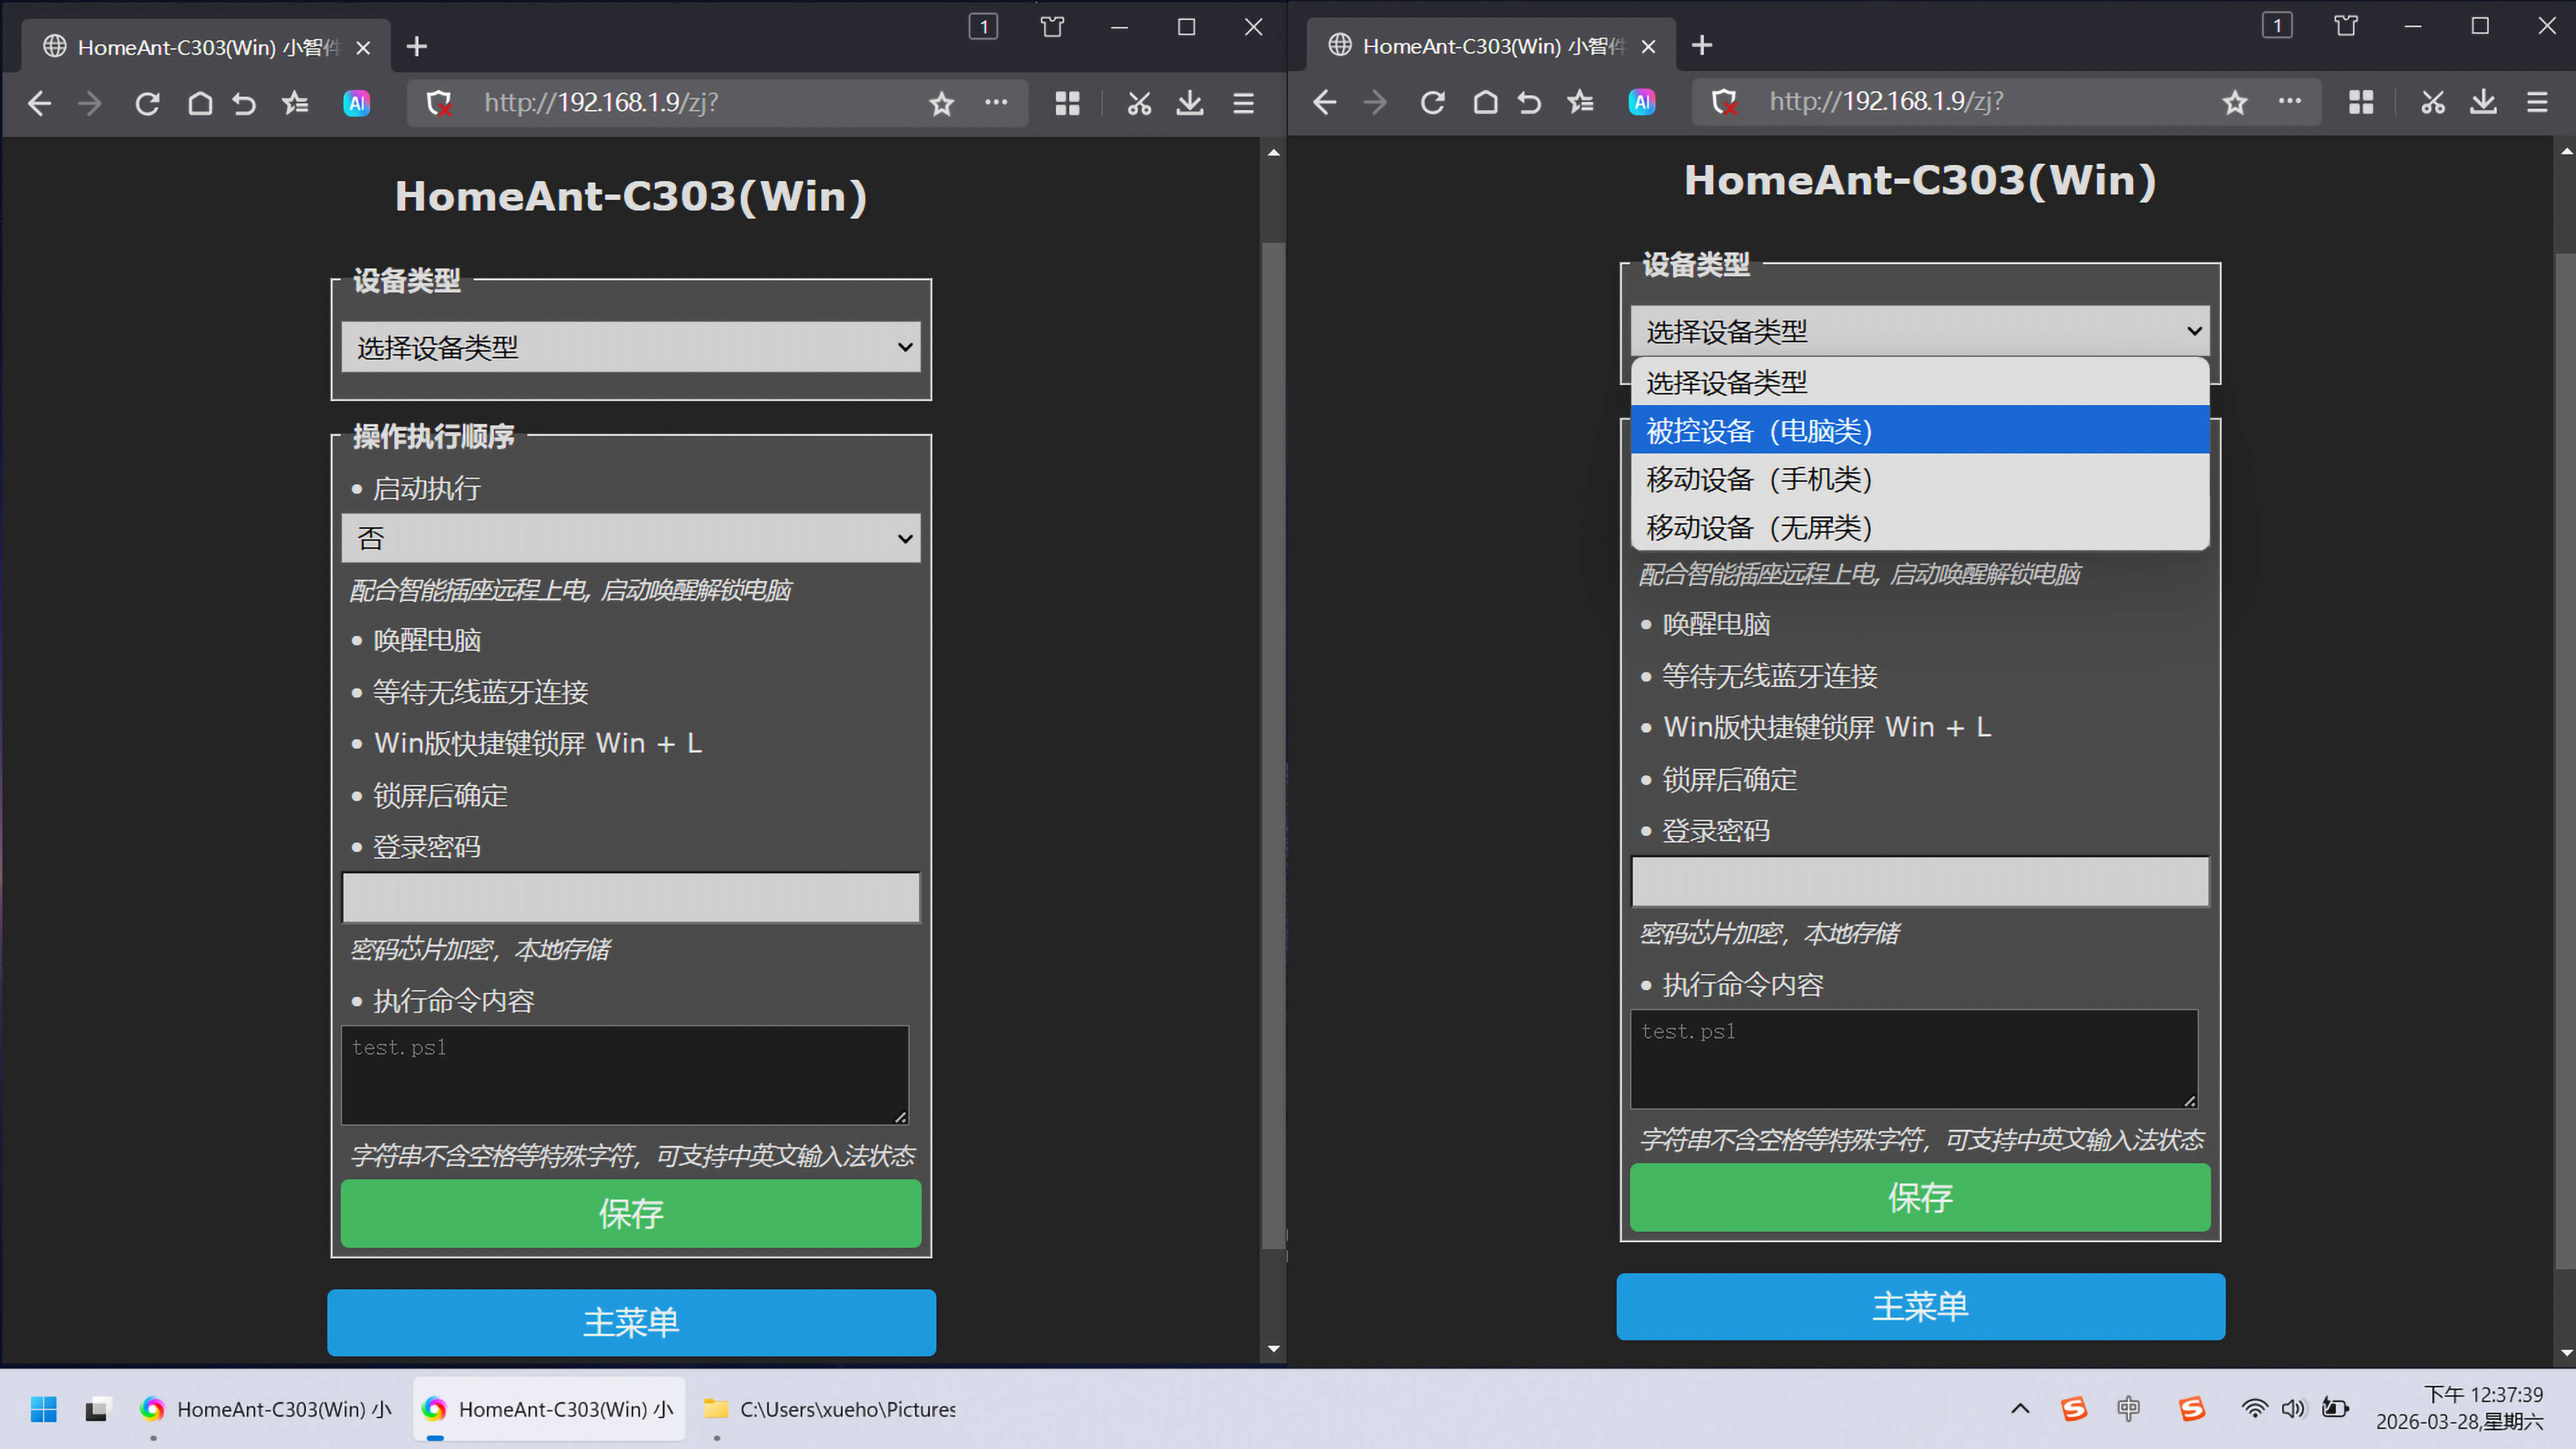Open 启动执行 dropdown showing 否
The width and height of the screenshot is (2576, 1449).
pos(630,539)
